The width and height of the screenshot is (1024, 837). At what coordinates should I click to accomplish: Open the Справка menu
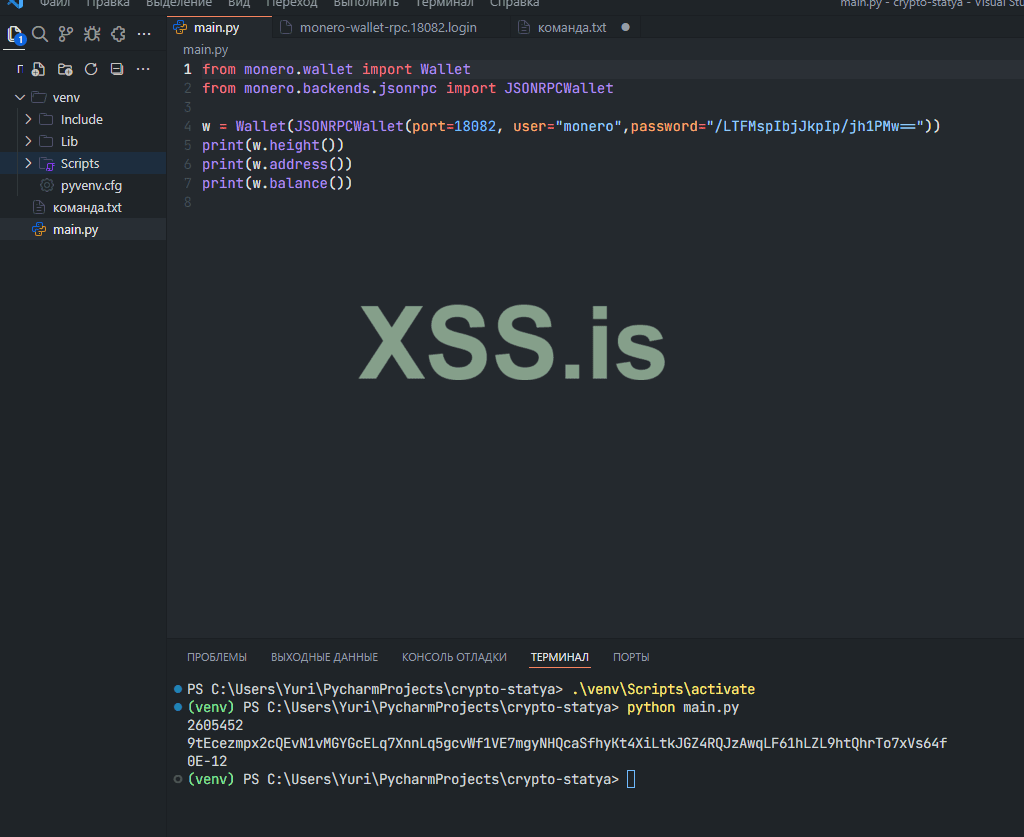515,3
